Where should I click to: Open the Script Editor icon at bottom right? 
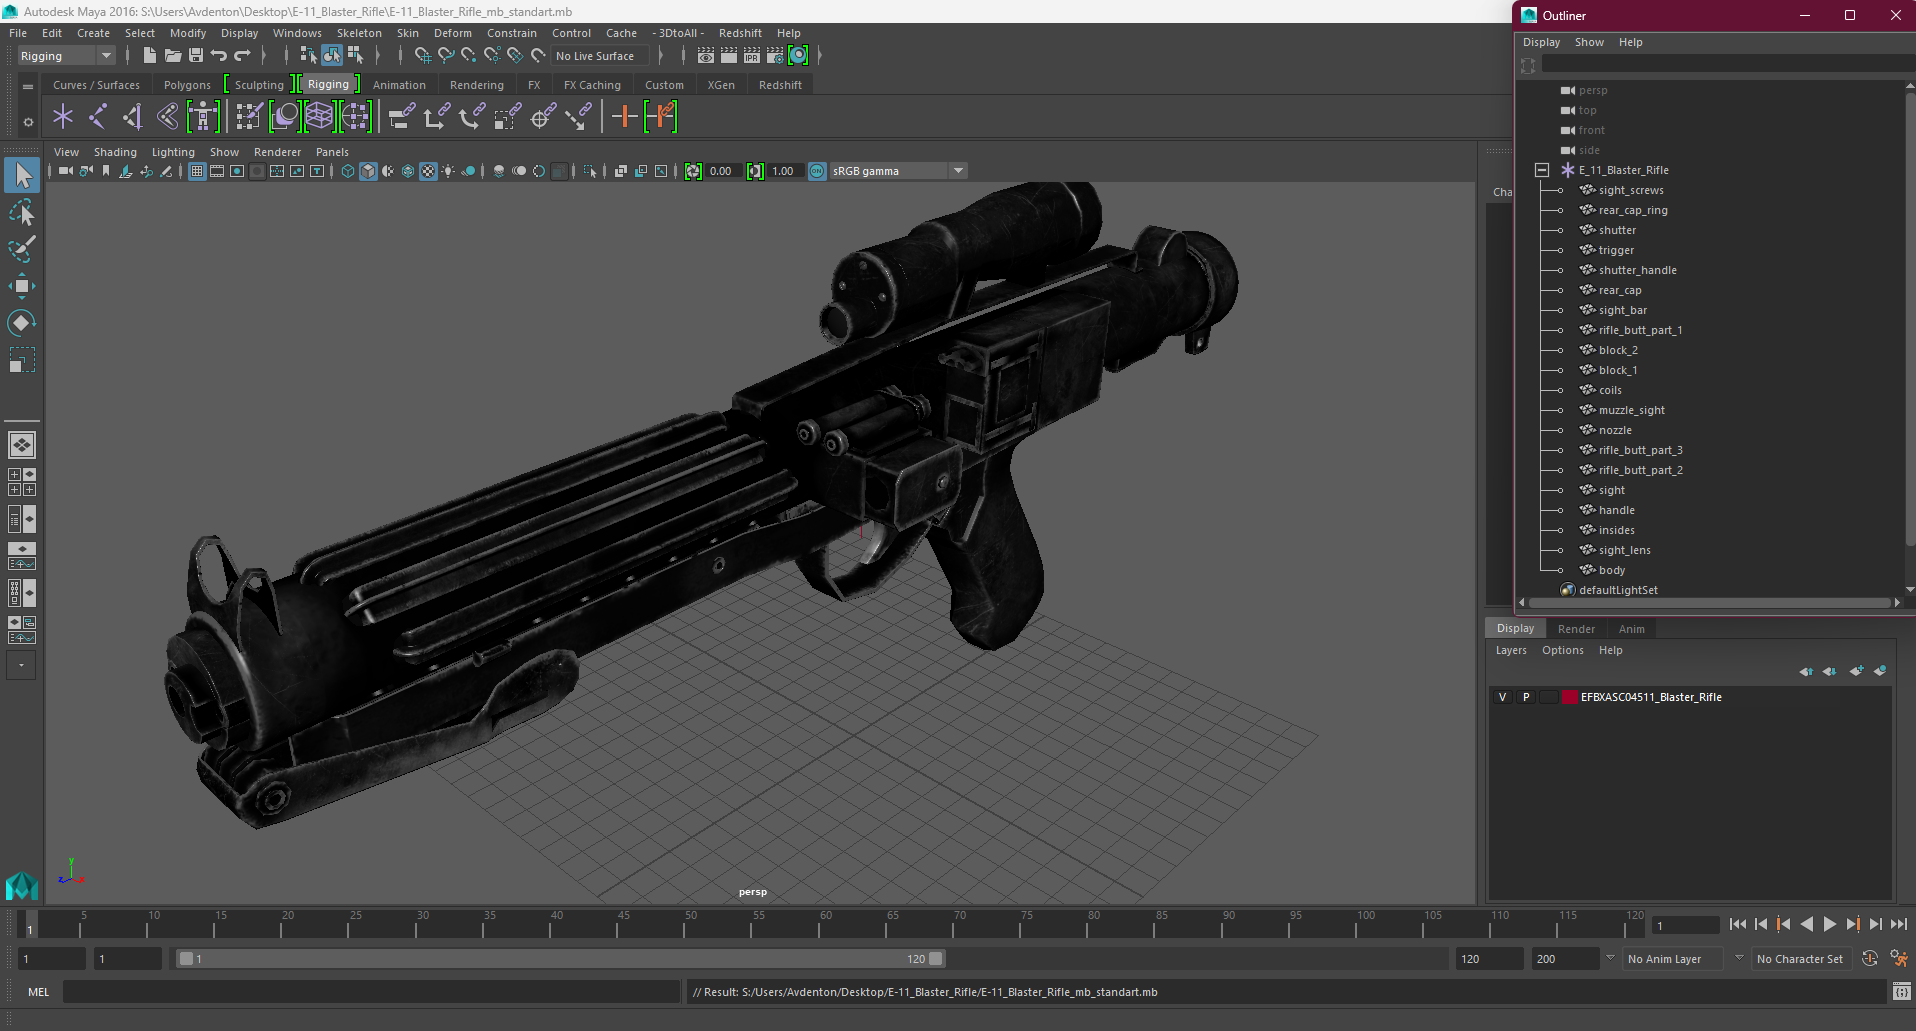pos(1901,992)
